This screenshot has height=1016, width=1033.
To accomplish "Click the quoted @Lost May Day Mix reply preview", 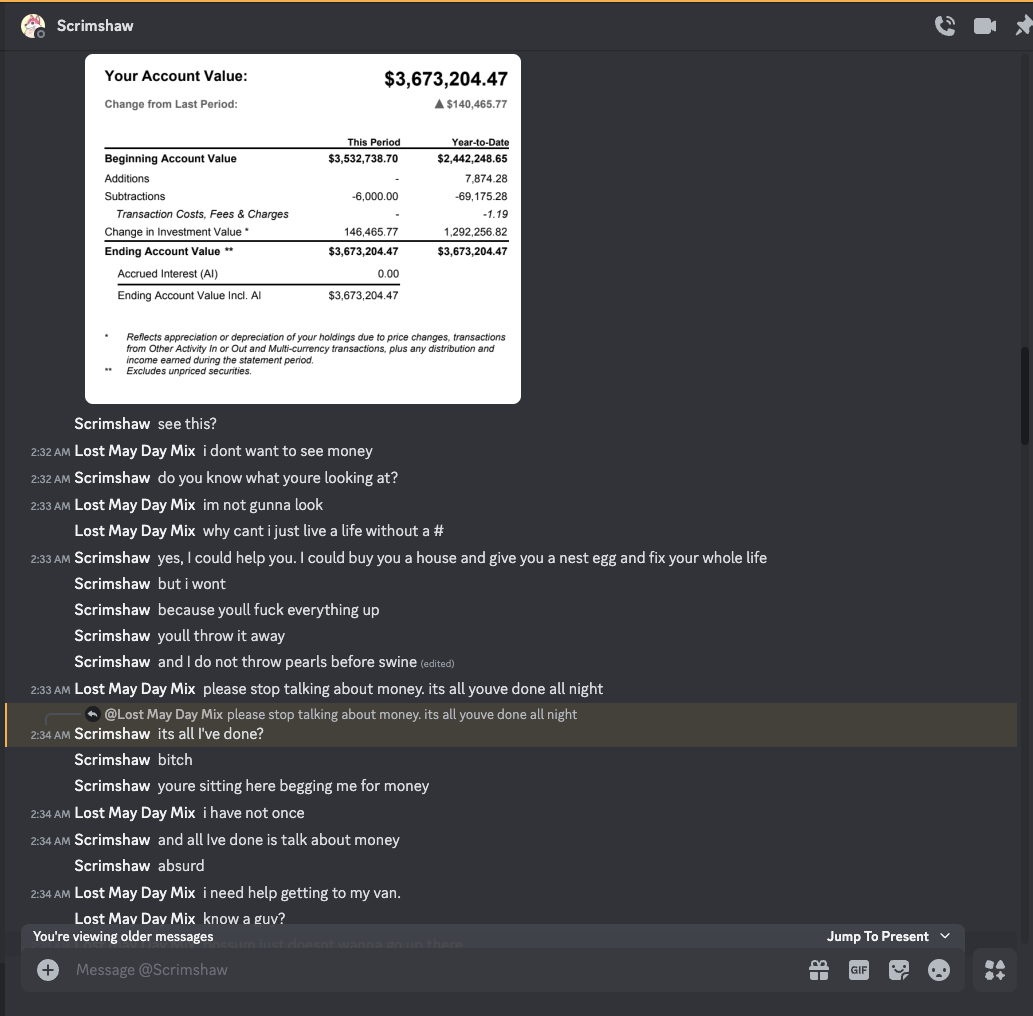I will tap(341, 714).
